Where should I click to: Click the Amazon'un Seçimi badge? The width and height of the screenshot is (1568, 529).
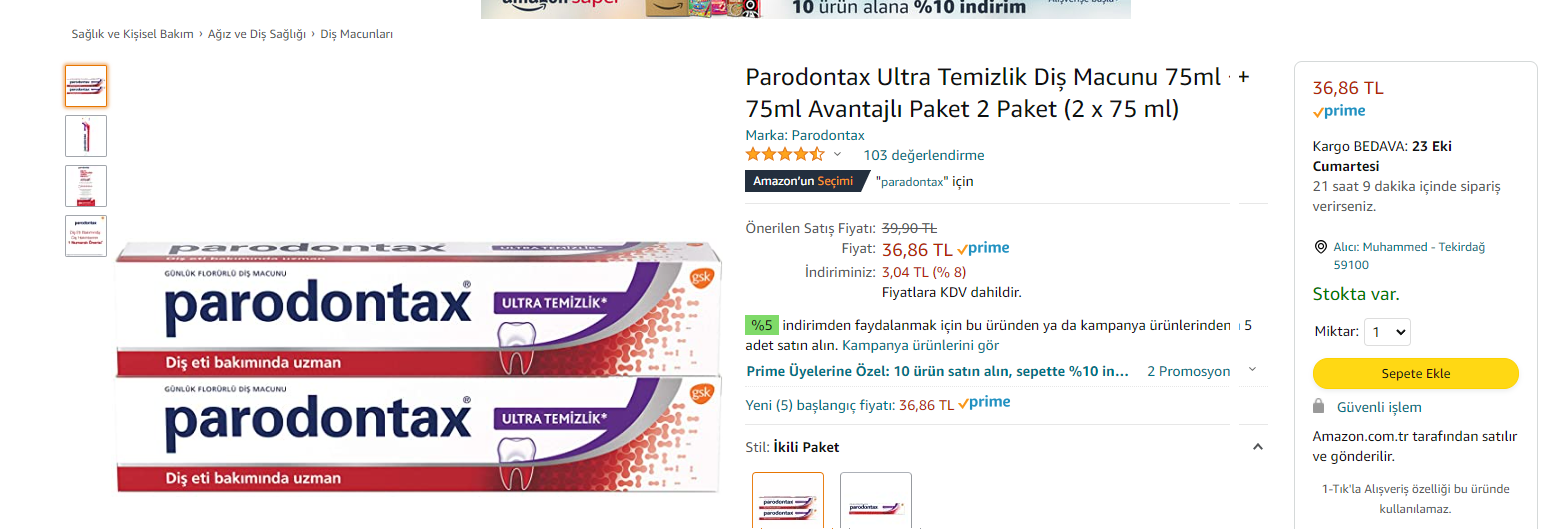(x=804, y=181)
